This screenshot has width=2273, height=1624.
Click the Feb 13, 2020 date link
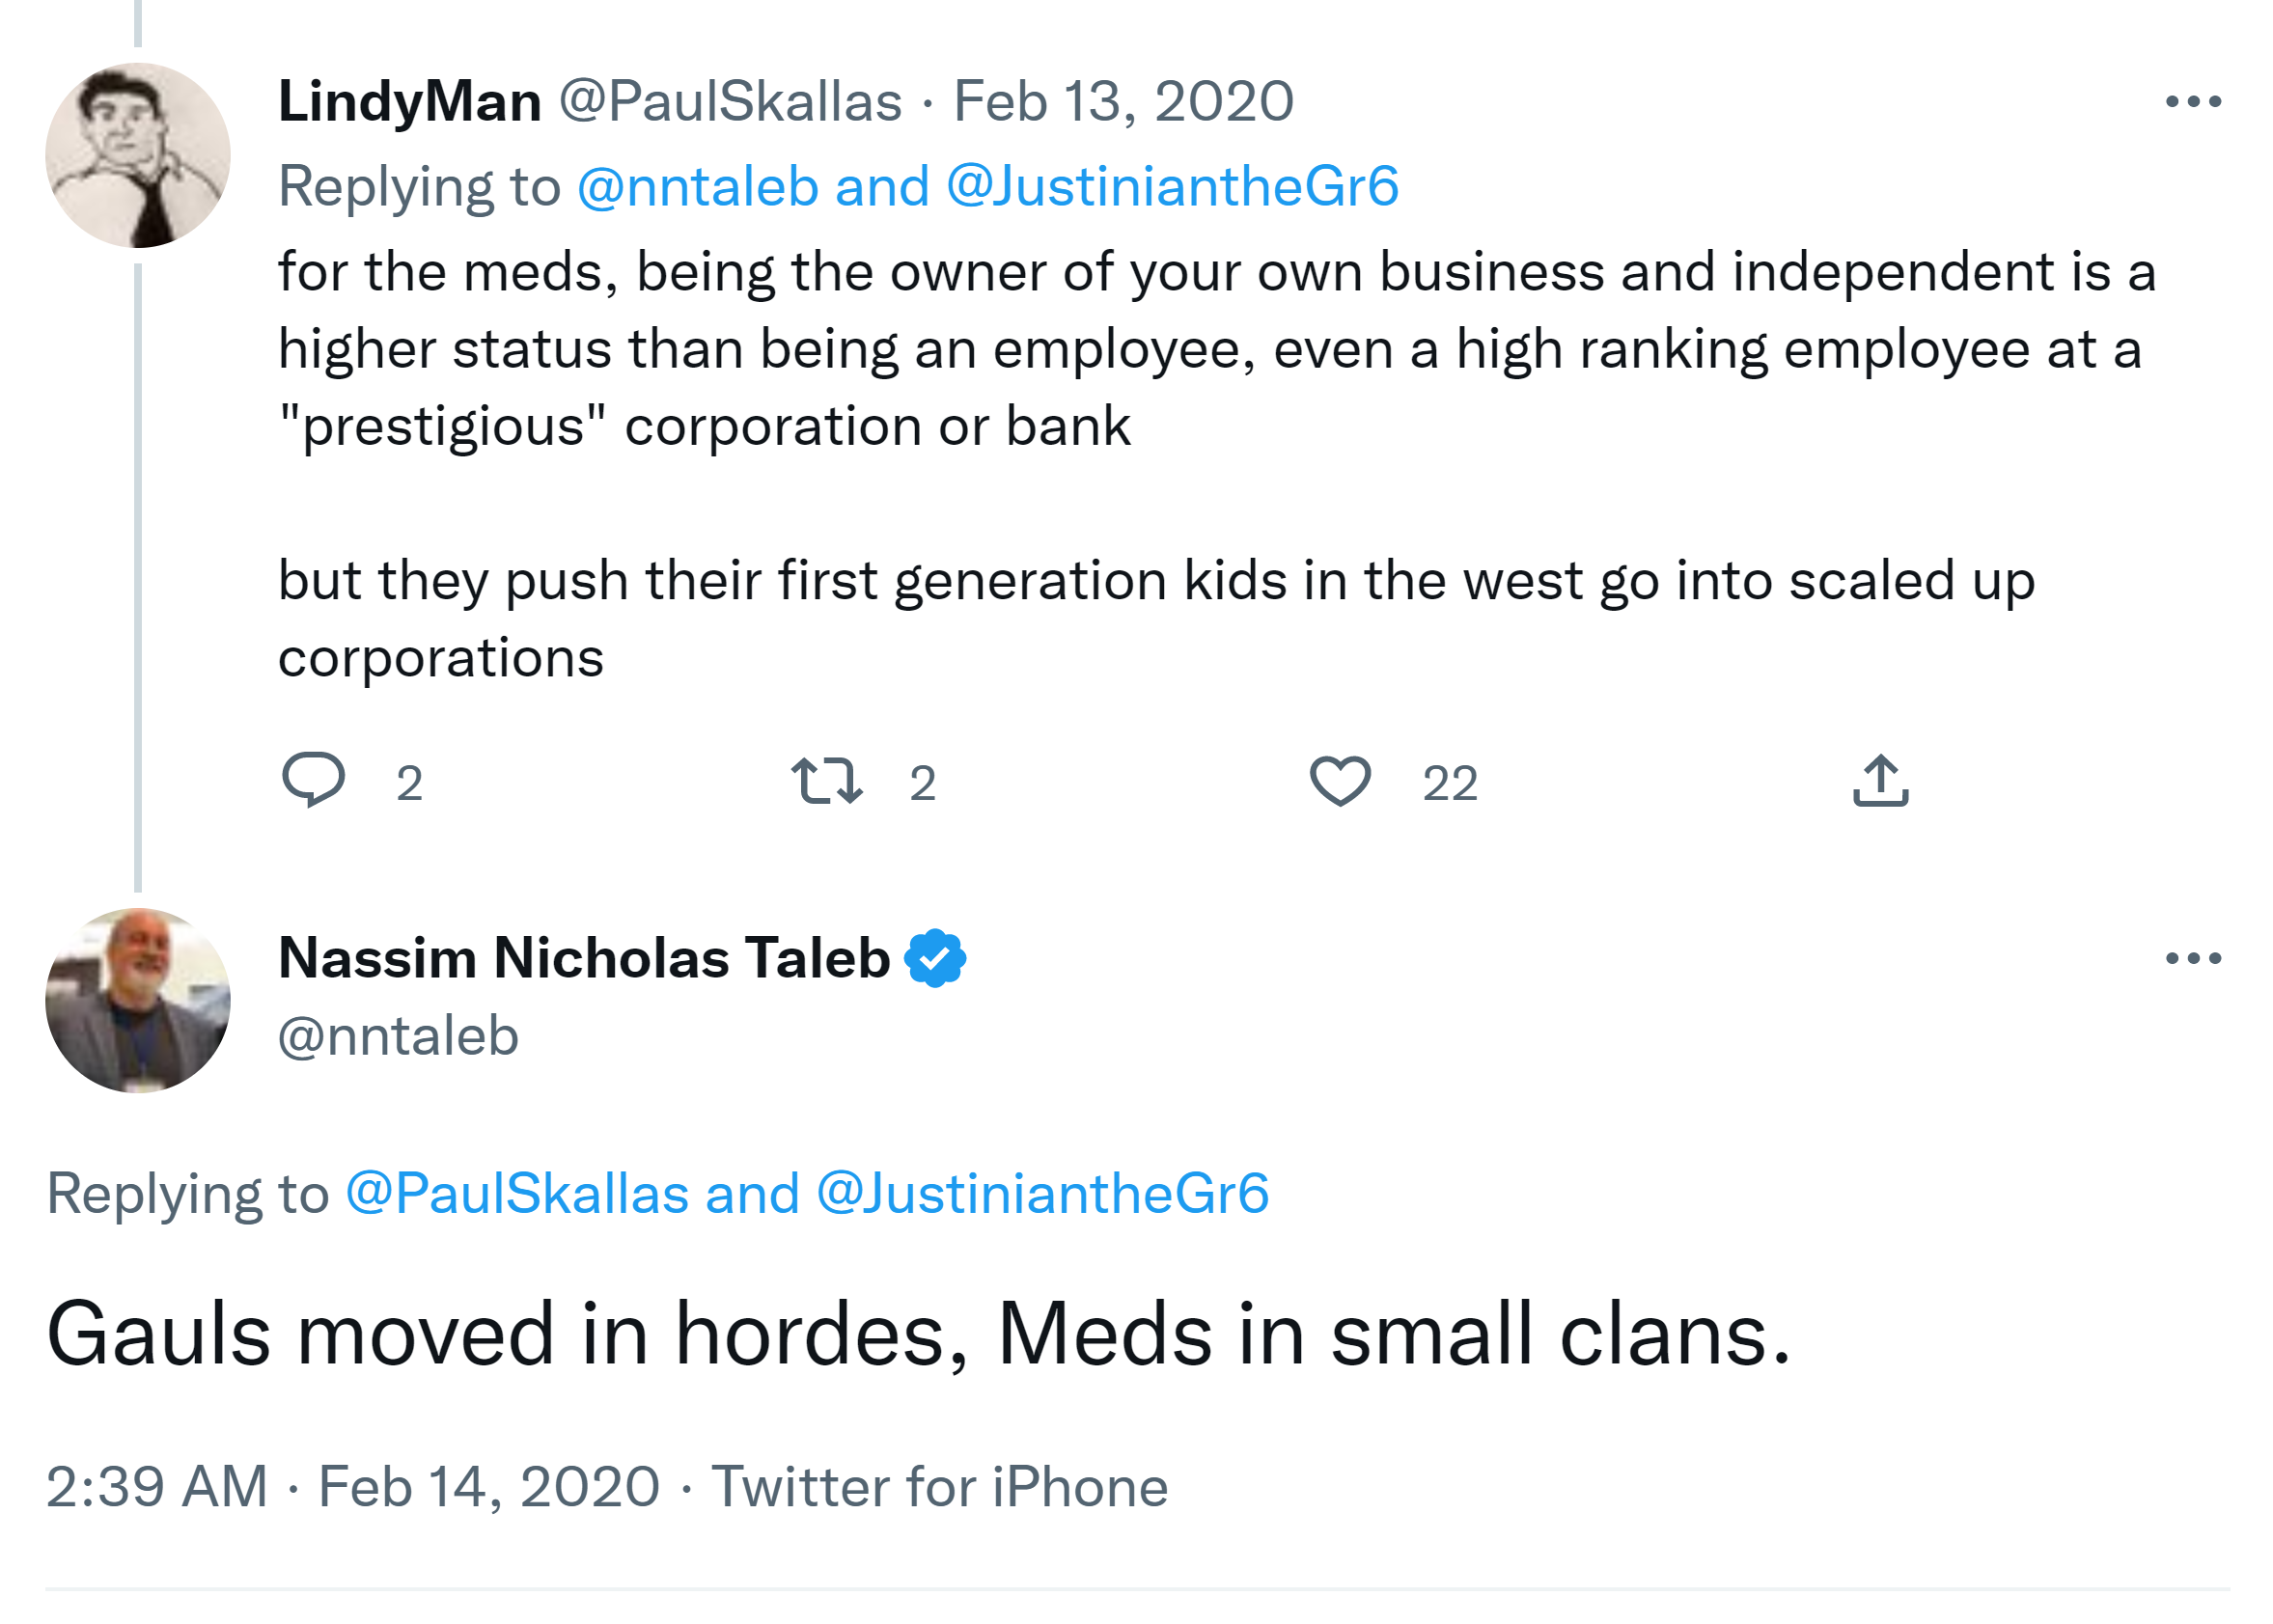(x=1123, y=102)
